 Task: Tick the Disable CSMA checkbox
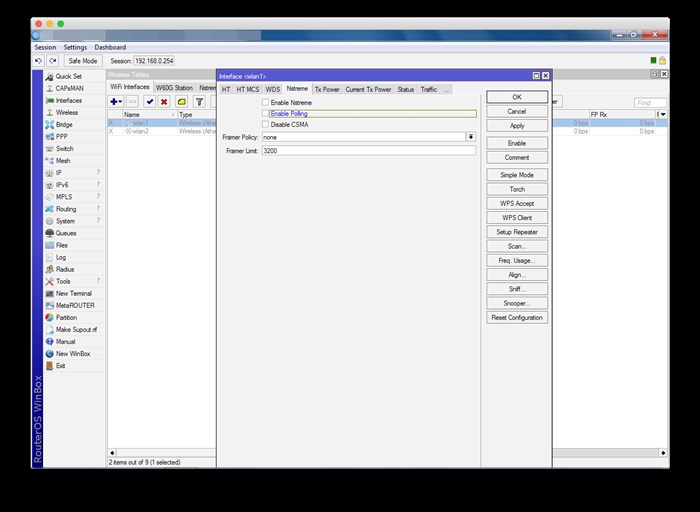[x=266, y=124]
